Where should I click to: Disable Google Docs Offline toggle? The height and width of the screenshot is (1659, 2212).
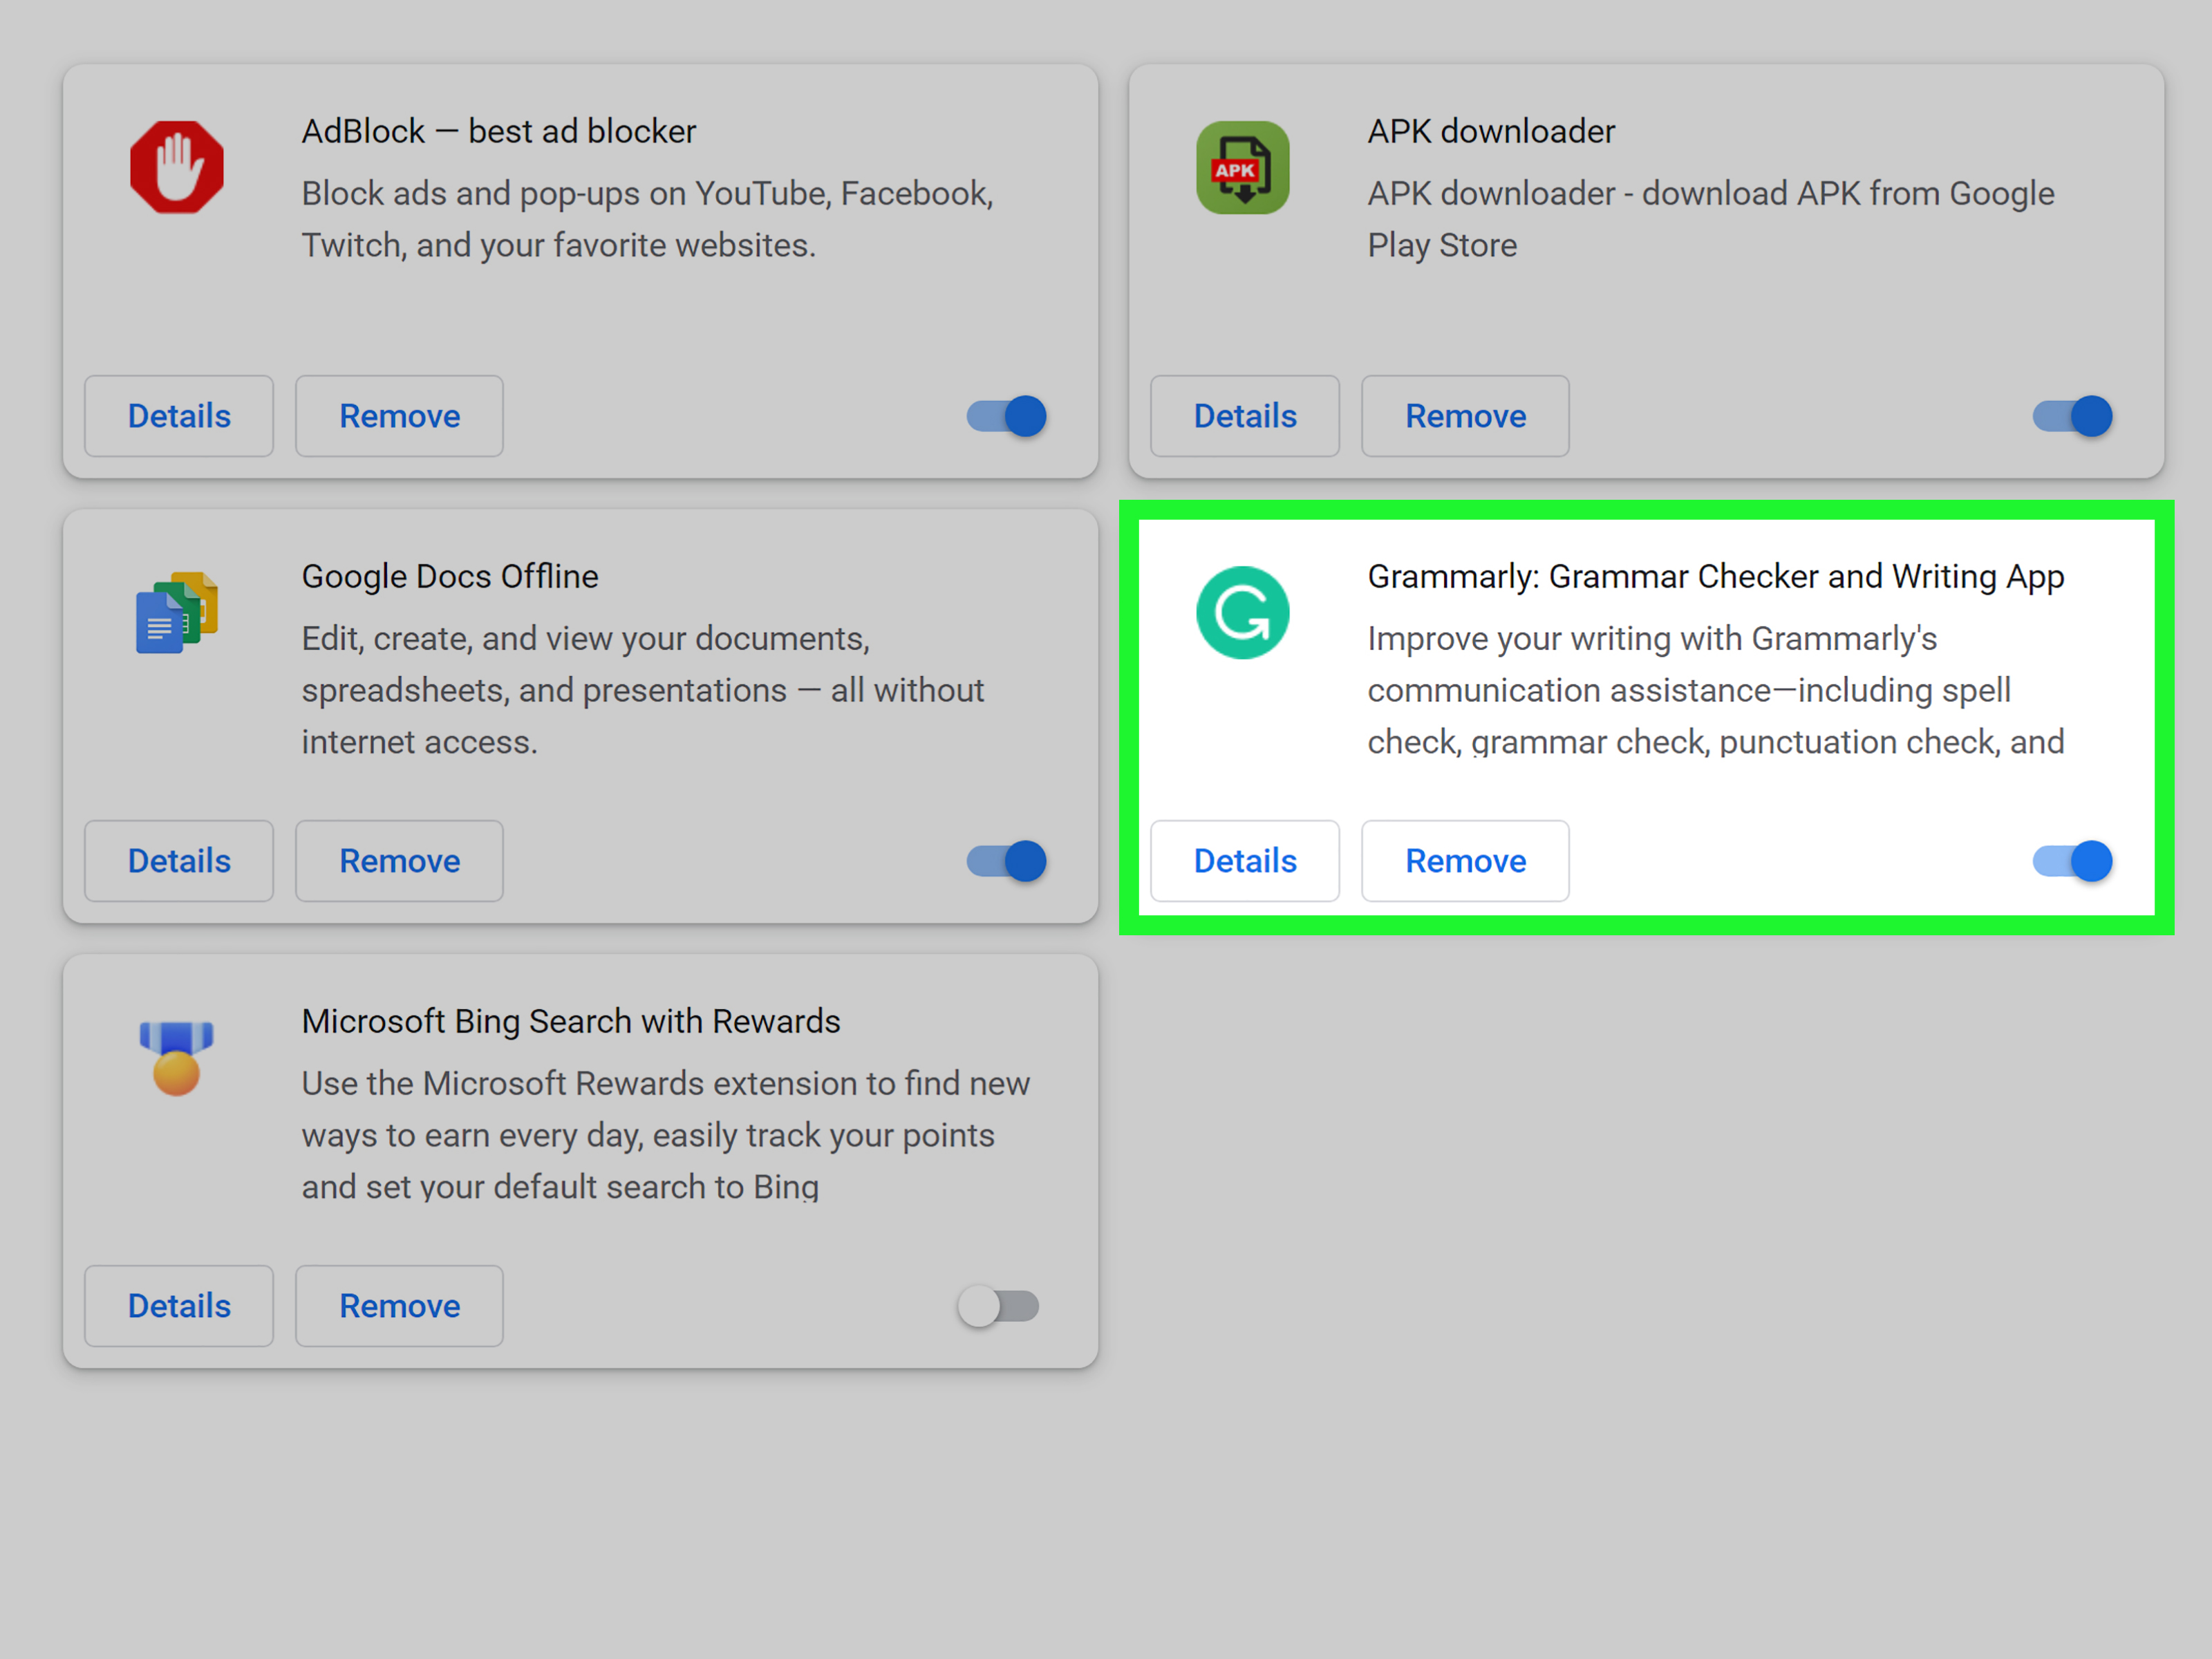click(1006, 861)
